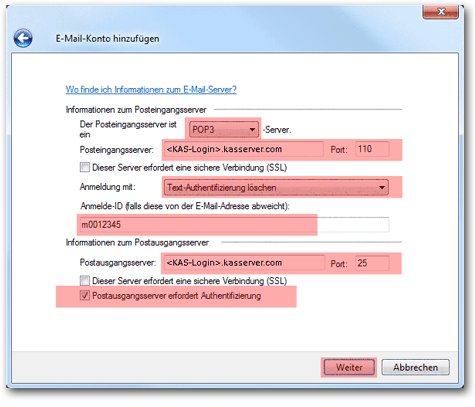Image resolution: width=475 pixels, height=407 pixels.
Task: Click the 'Anmelde-ID (falls diese von der E-Mail-Adresse abweicht):' label
Action: (x=185, y=206)
